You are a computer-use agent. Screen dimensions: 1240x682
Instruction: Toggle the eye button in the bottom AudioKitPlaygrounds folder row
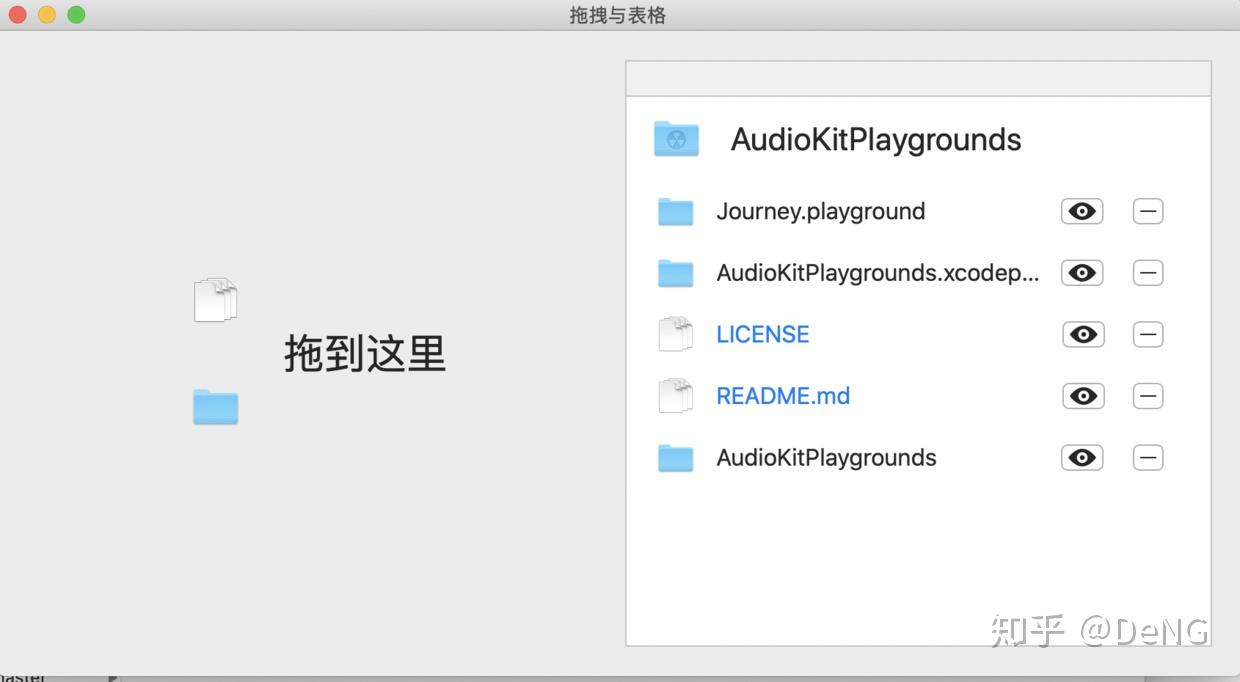pyautogui.click(x=1082, y=458)
